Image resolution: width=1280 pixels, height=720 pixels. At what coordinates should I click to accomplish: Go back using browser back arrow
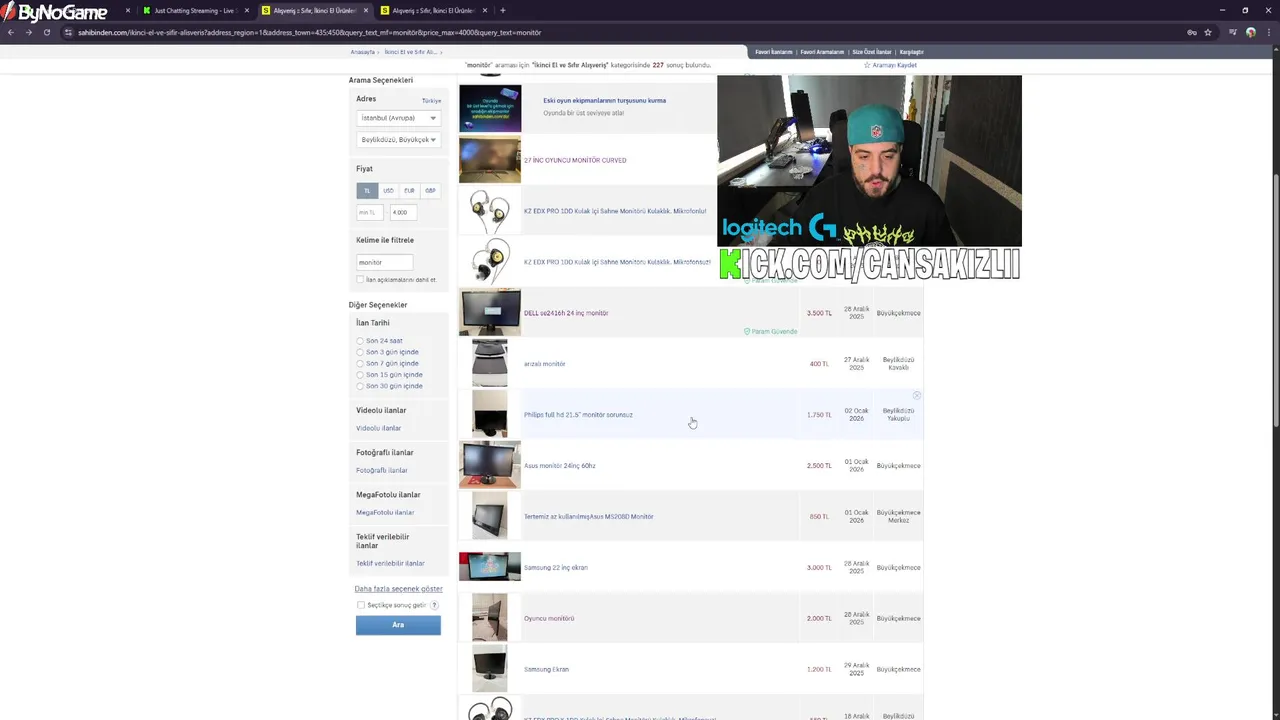point(11,32)
